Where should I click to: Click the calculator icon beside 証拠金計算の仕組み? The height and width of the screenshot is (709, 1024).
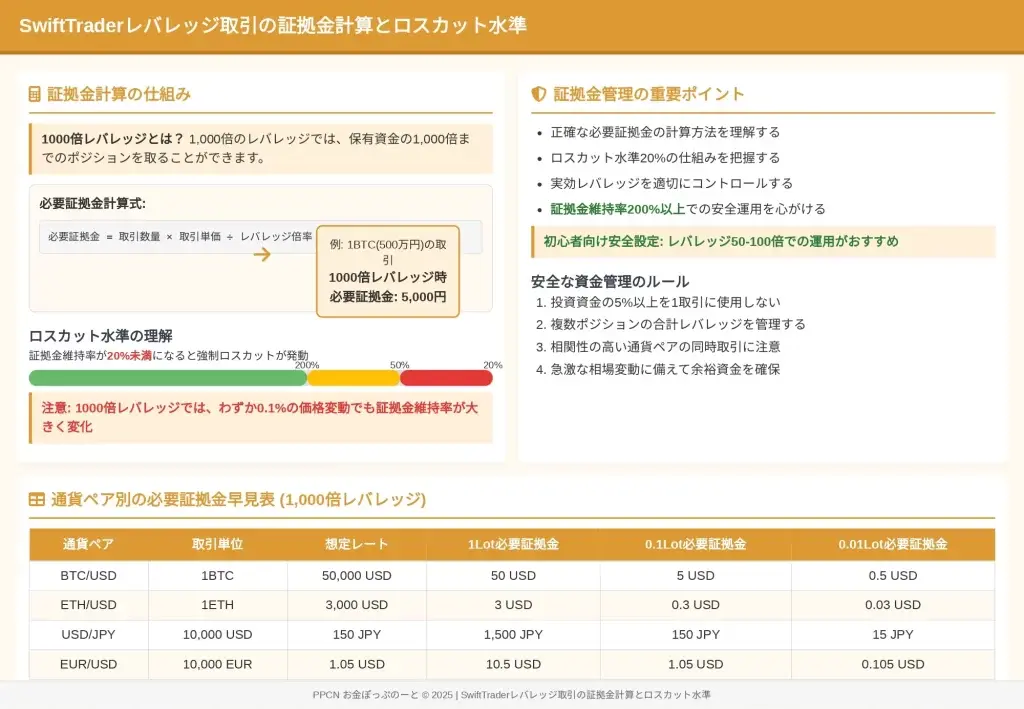(x=35, y=94)
